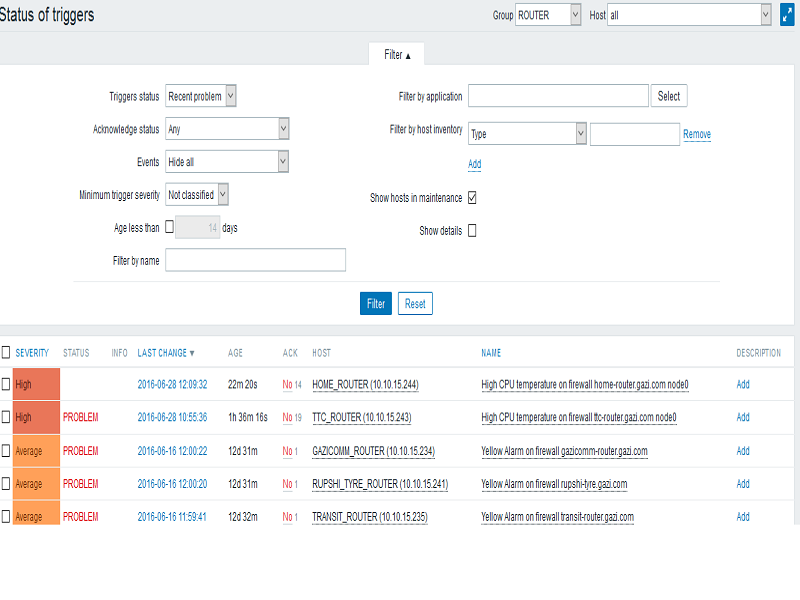
Task: Click the fullscreen expand icon
Action: tap(787, 15)
